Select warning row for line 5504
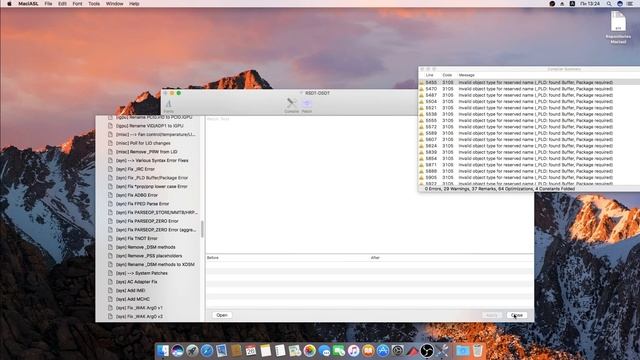 coord(529,102)
